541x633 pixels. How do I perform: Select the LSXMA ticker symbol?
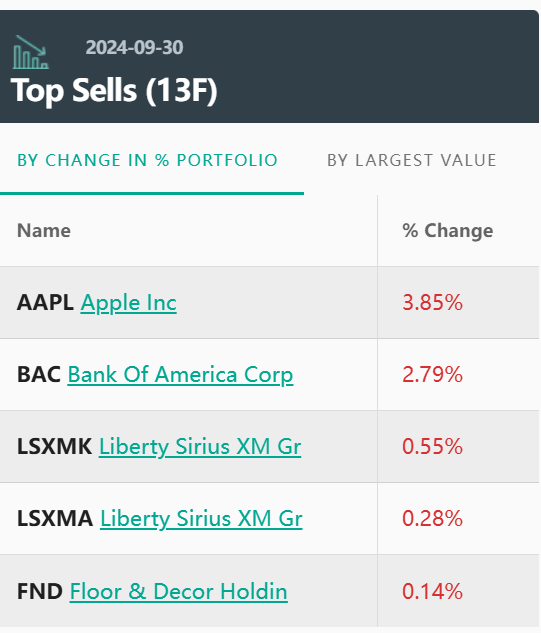(55, 518)
